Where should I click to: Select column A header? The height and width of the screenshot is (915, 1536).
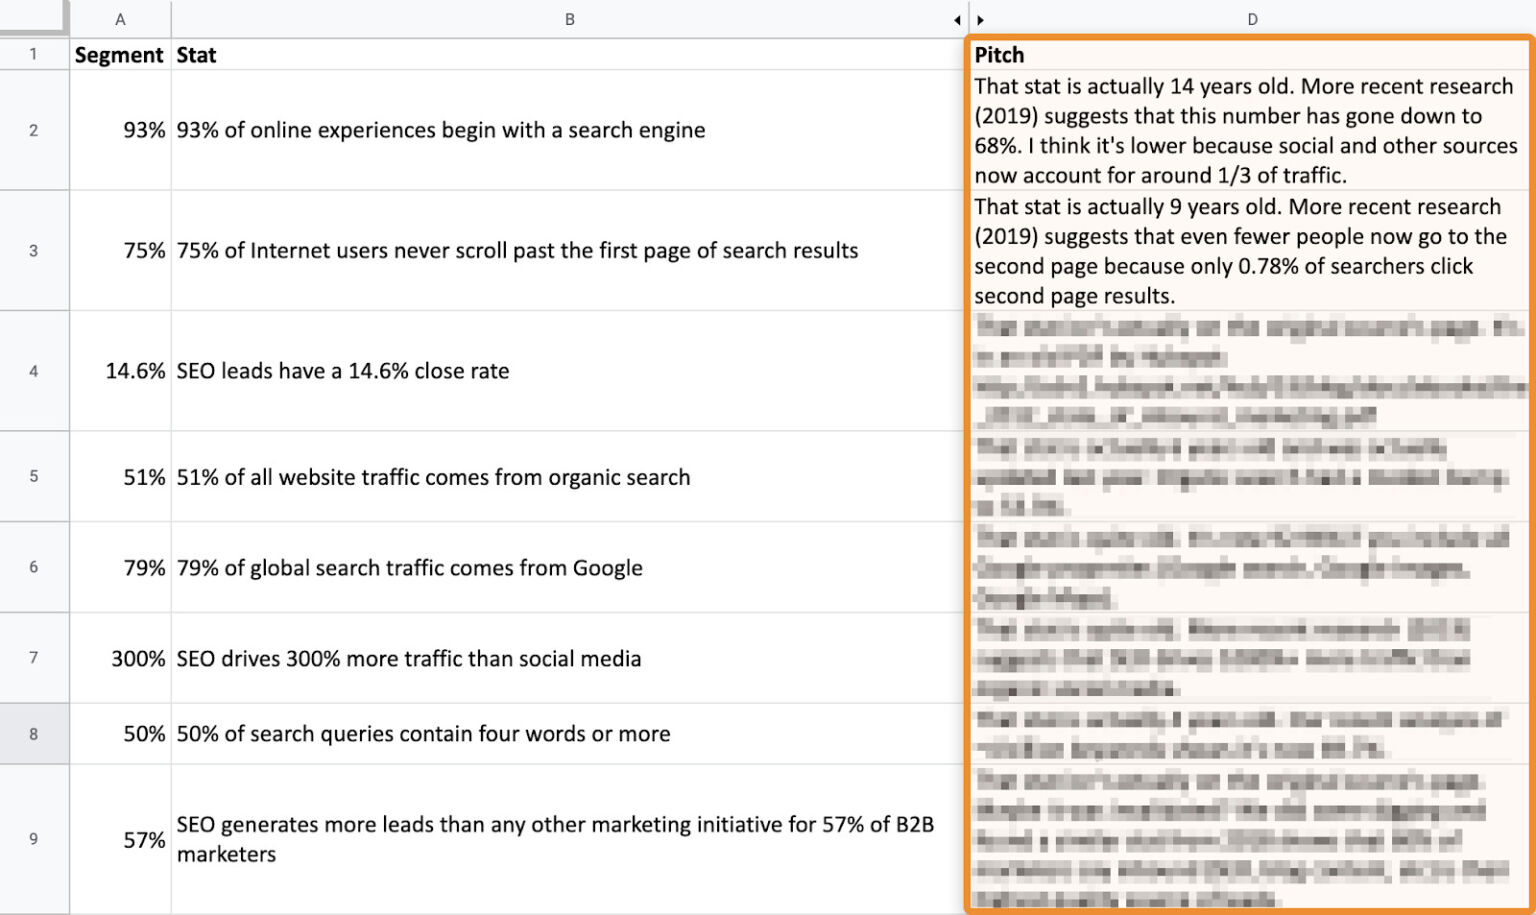point(120,18)
